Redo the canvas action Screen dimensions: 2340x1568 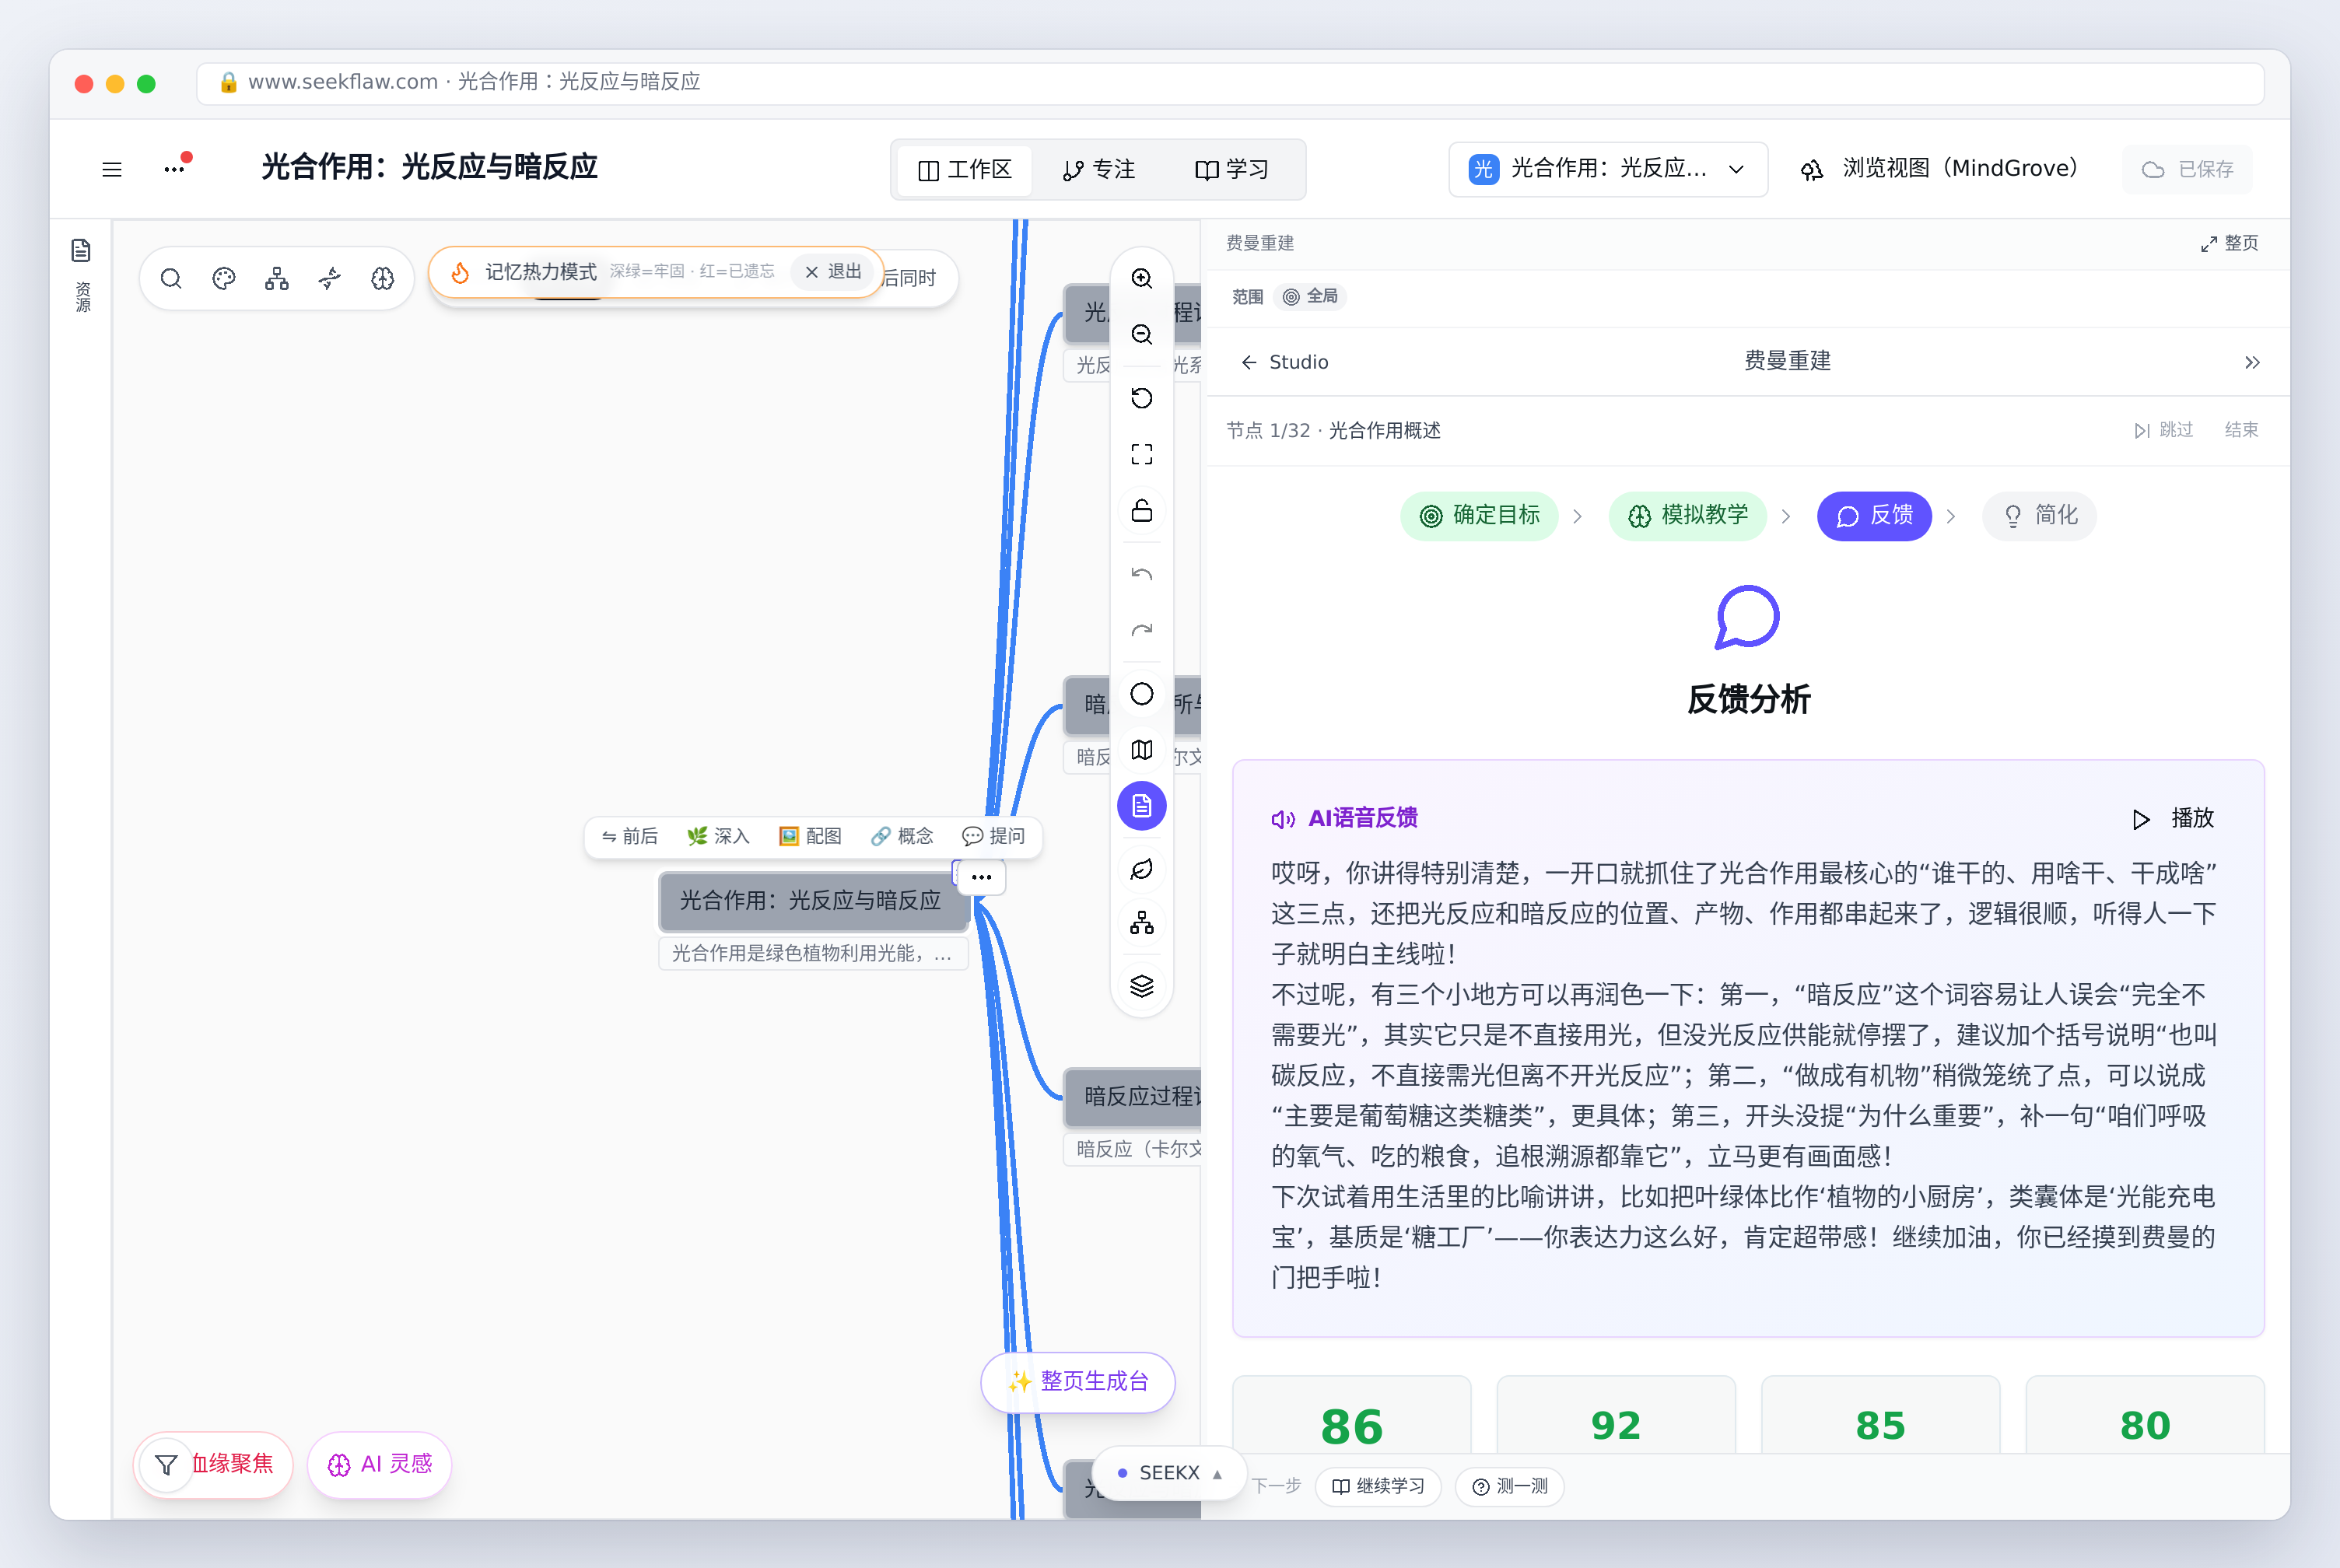(x=1142, y=630)
